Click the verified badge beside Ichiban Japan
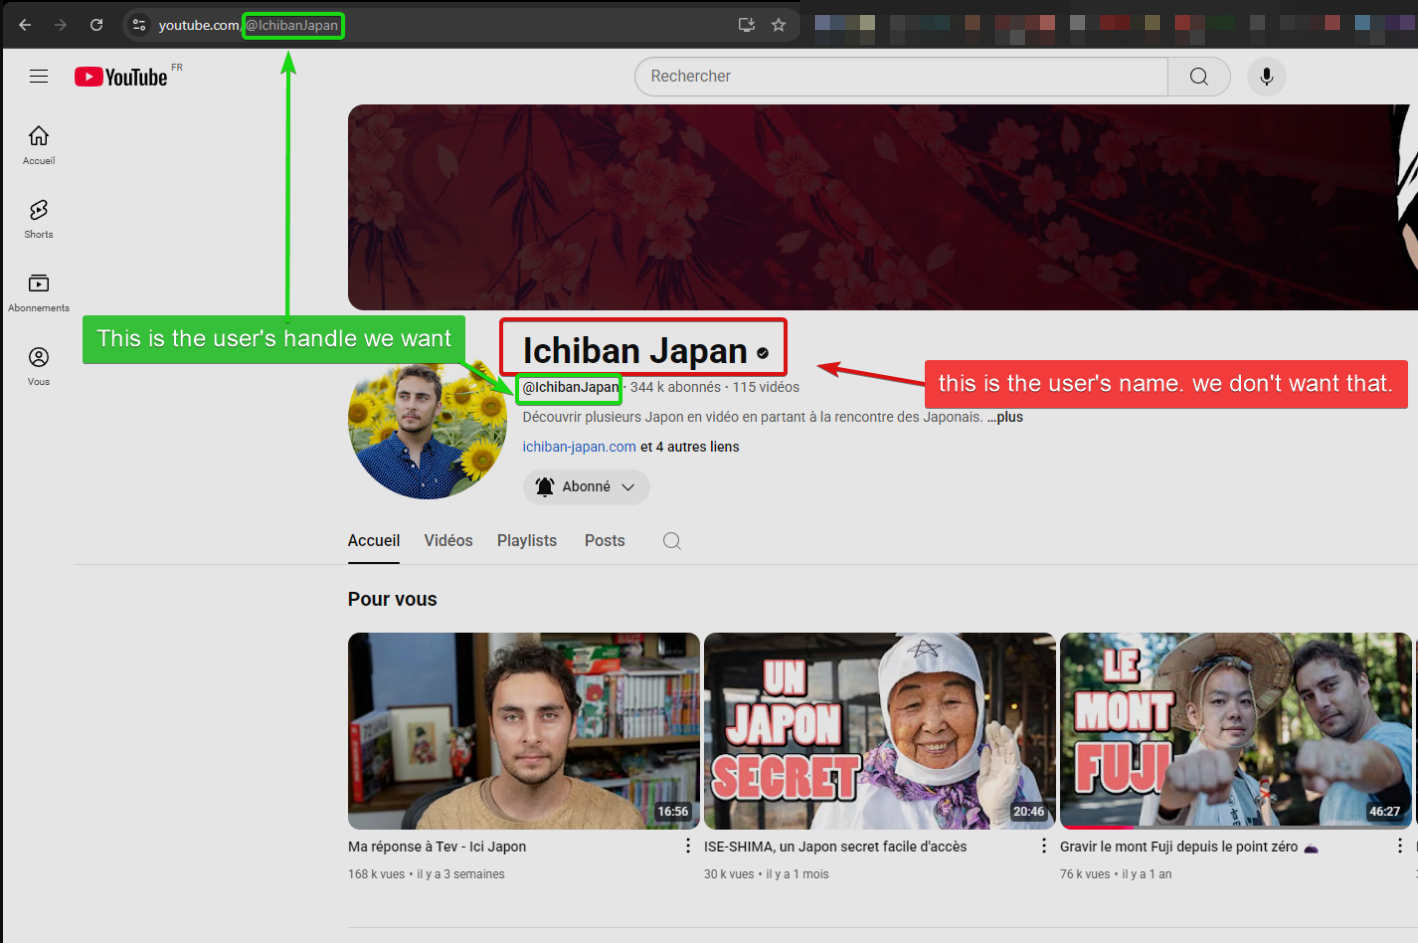 pos(763,353)
